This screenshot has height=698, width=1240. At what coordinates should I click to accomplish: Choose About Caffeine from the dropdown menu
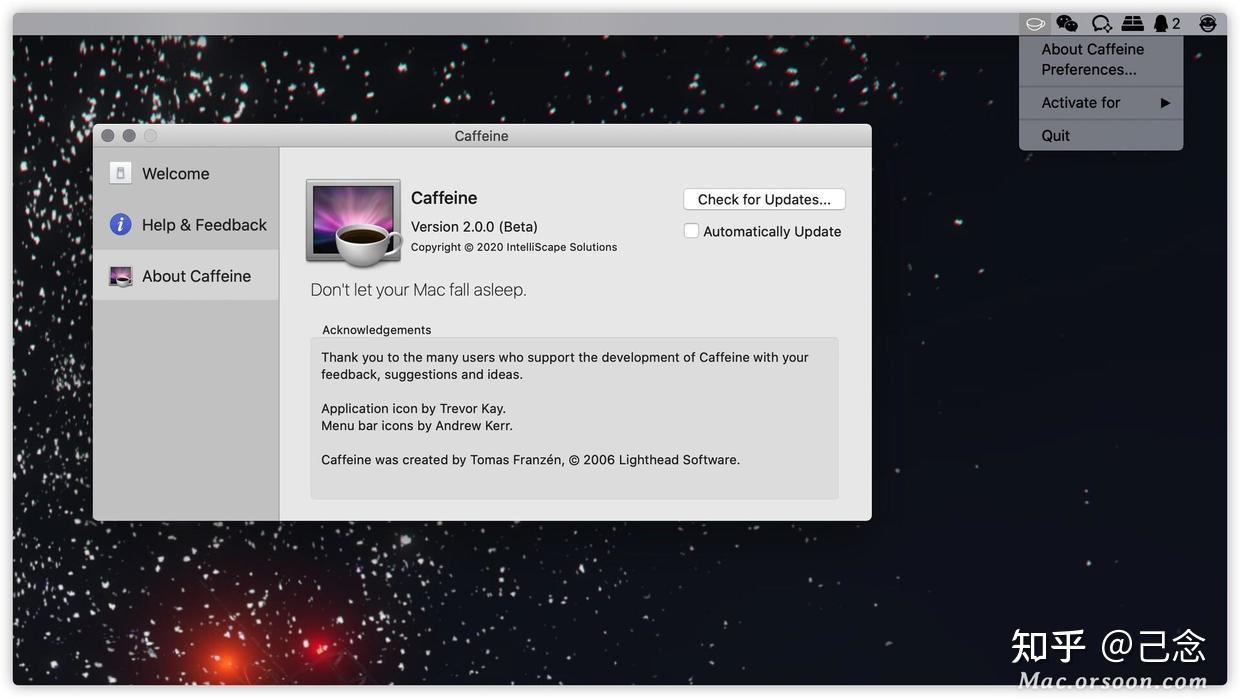click(x=1092, y=49)
